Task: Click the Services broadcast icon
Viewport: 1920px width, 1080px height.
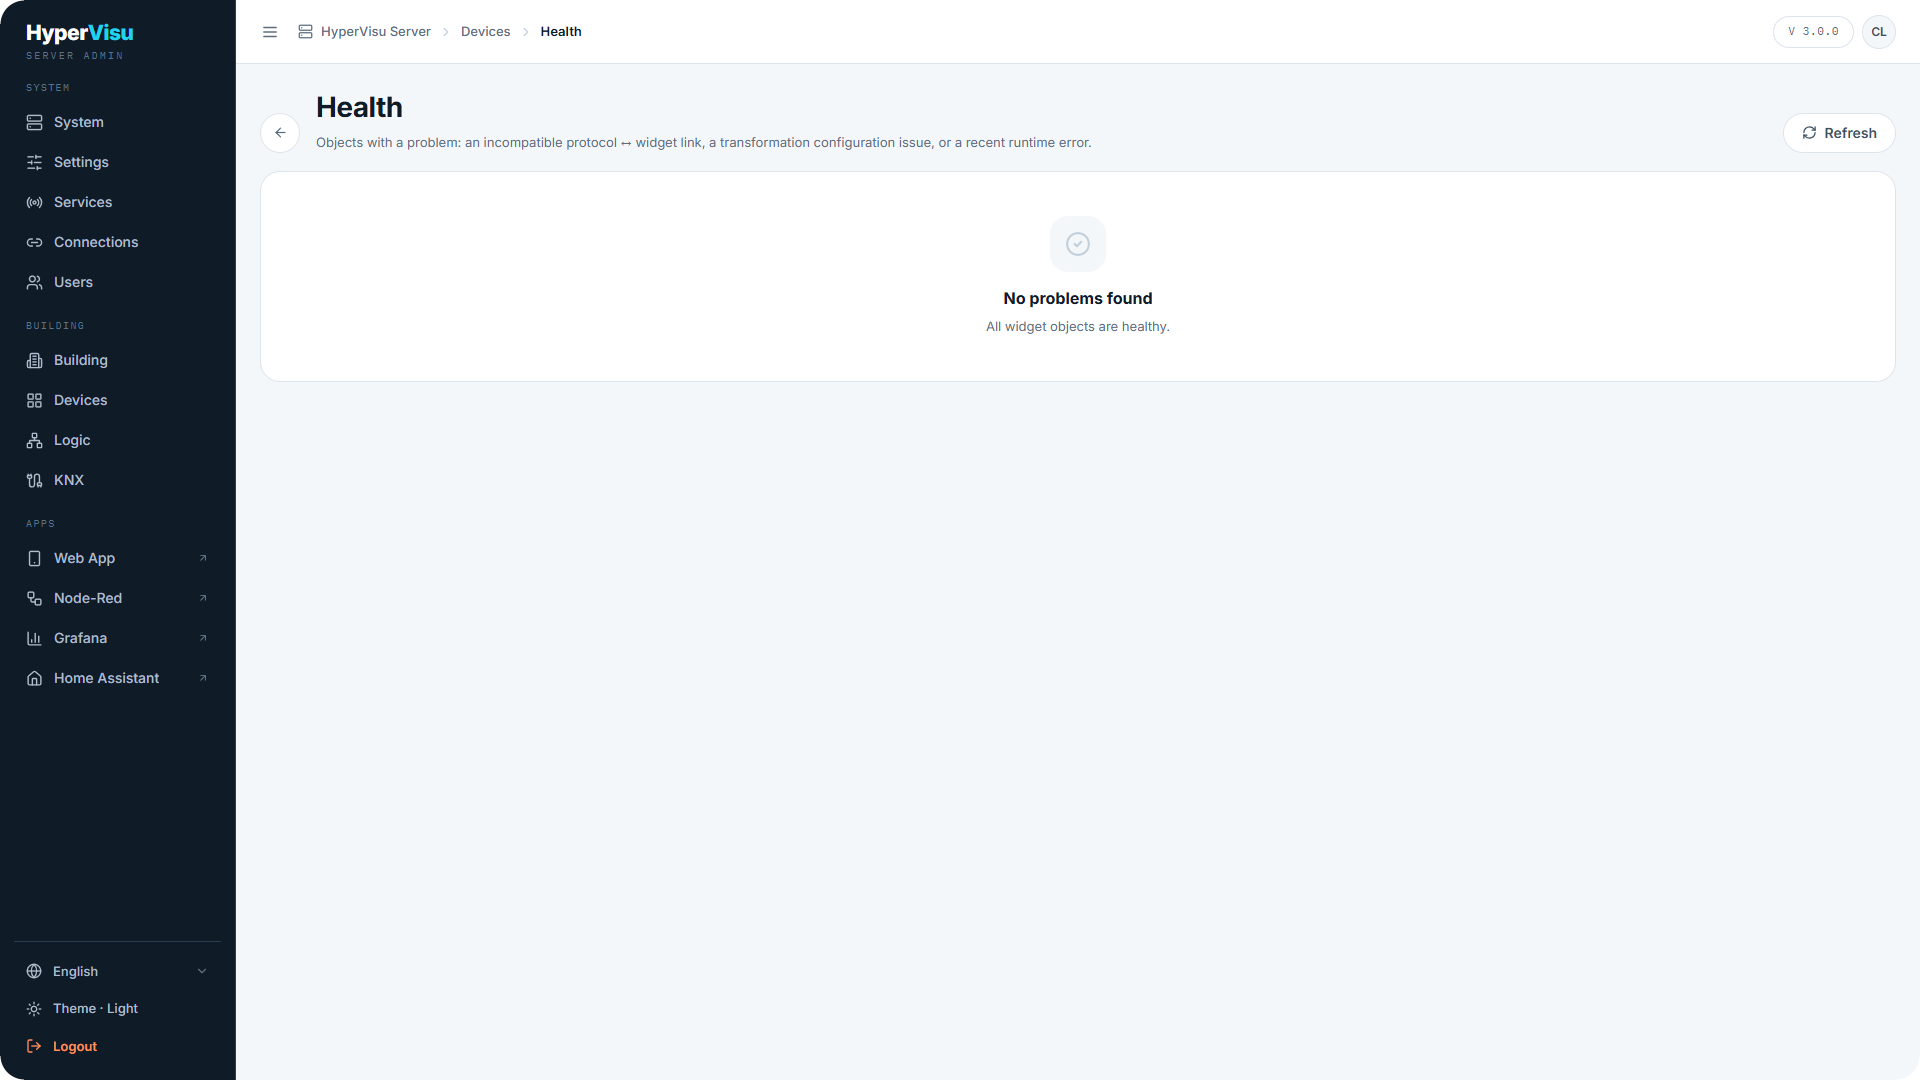Action: coord(34,202)
